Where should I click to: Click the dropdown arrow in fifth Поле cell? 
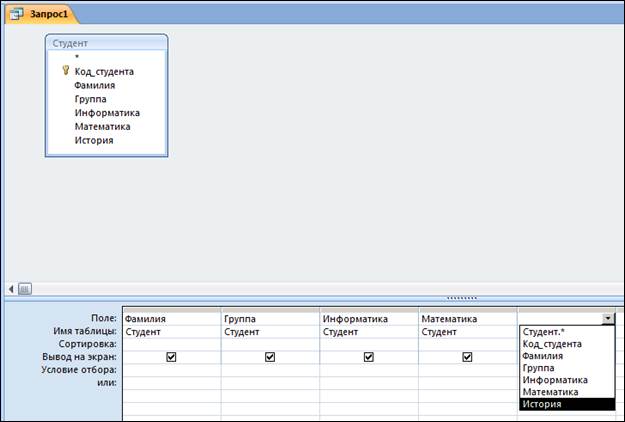point(608,318)
